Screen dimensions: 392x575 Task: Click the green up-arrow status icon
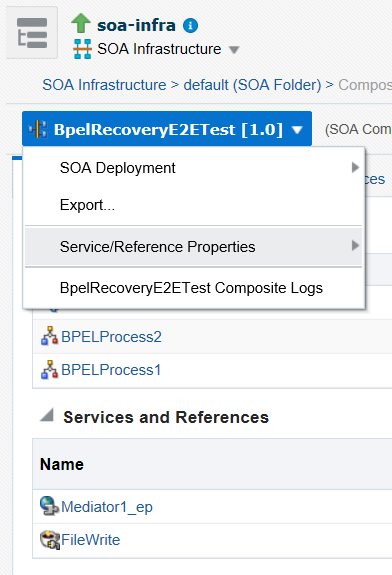click(x=81, y=23)
